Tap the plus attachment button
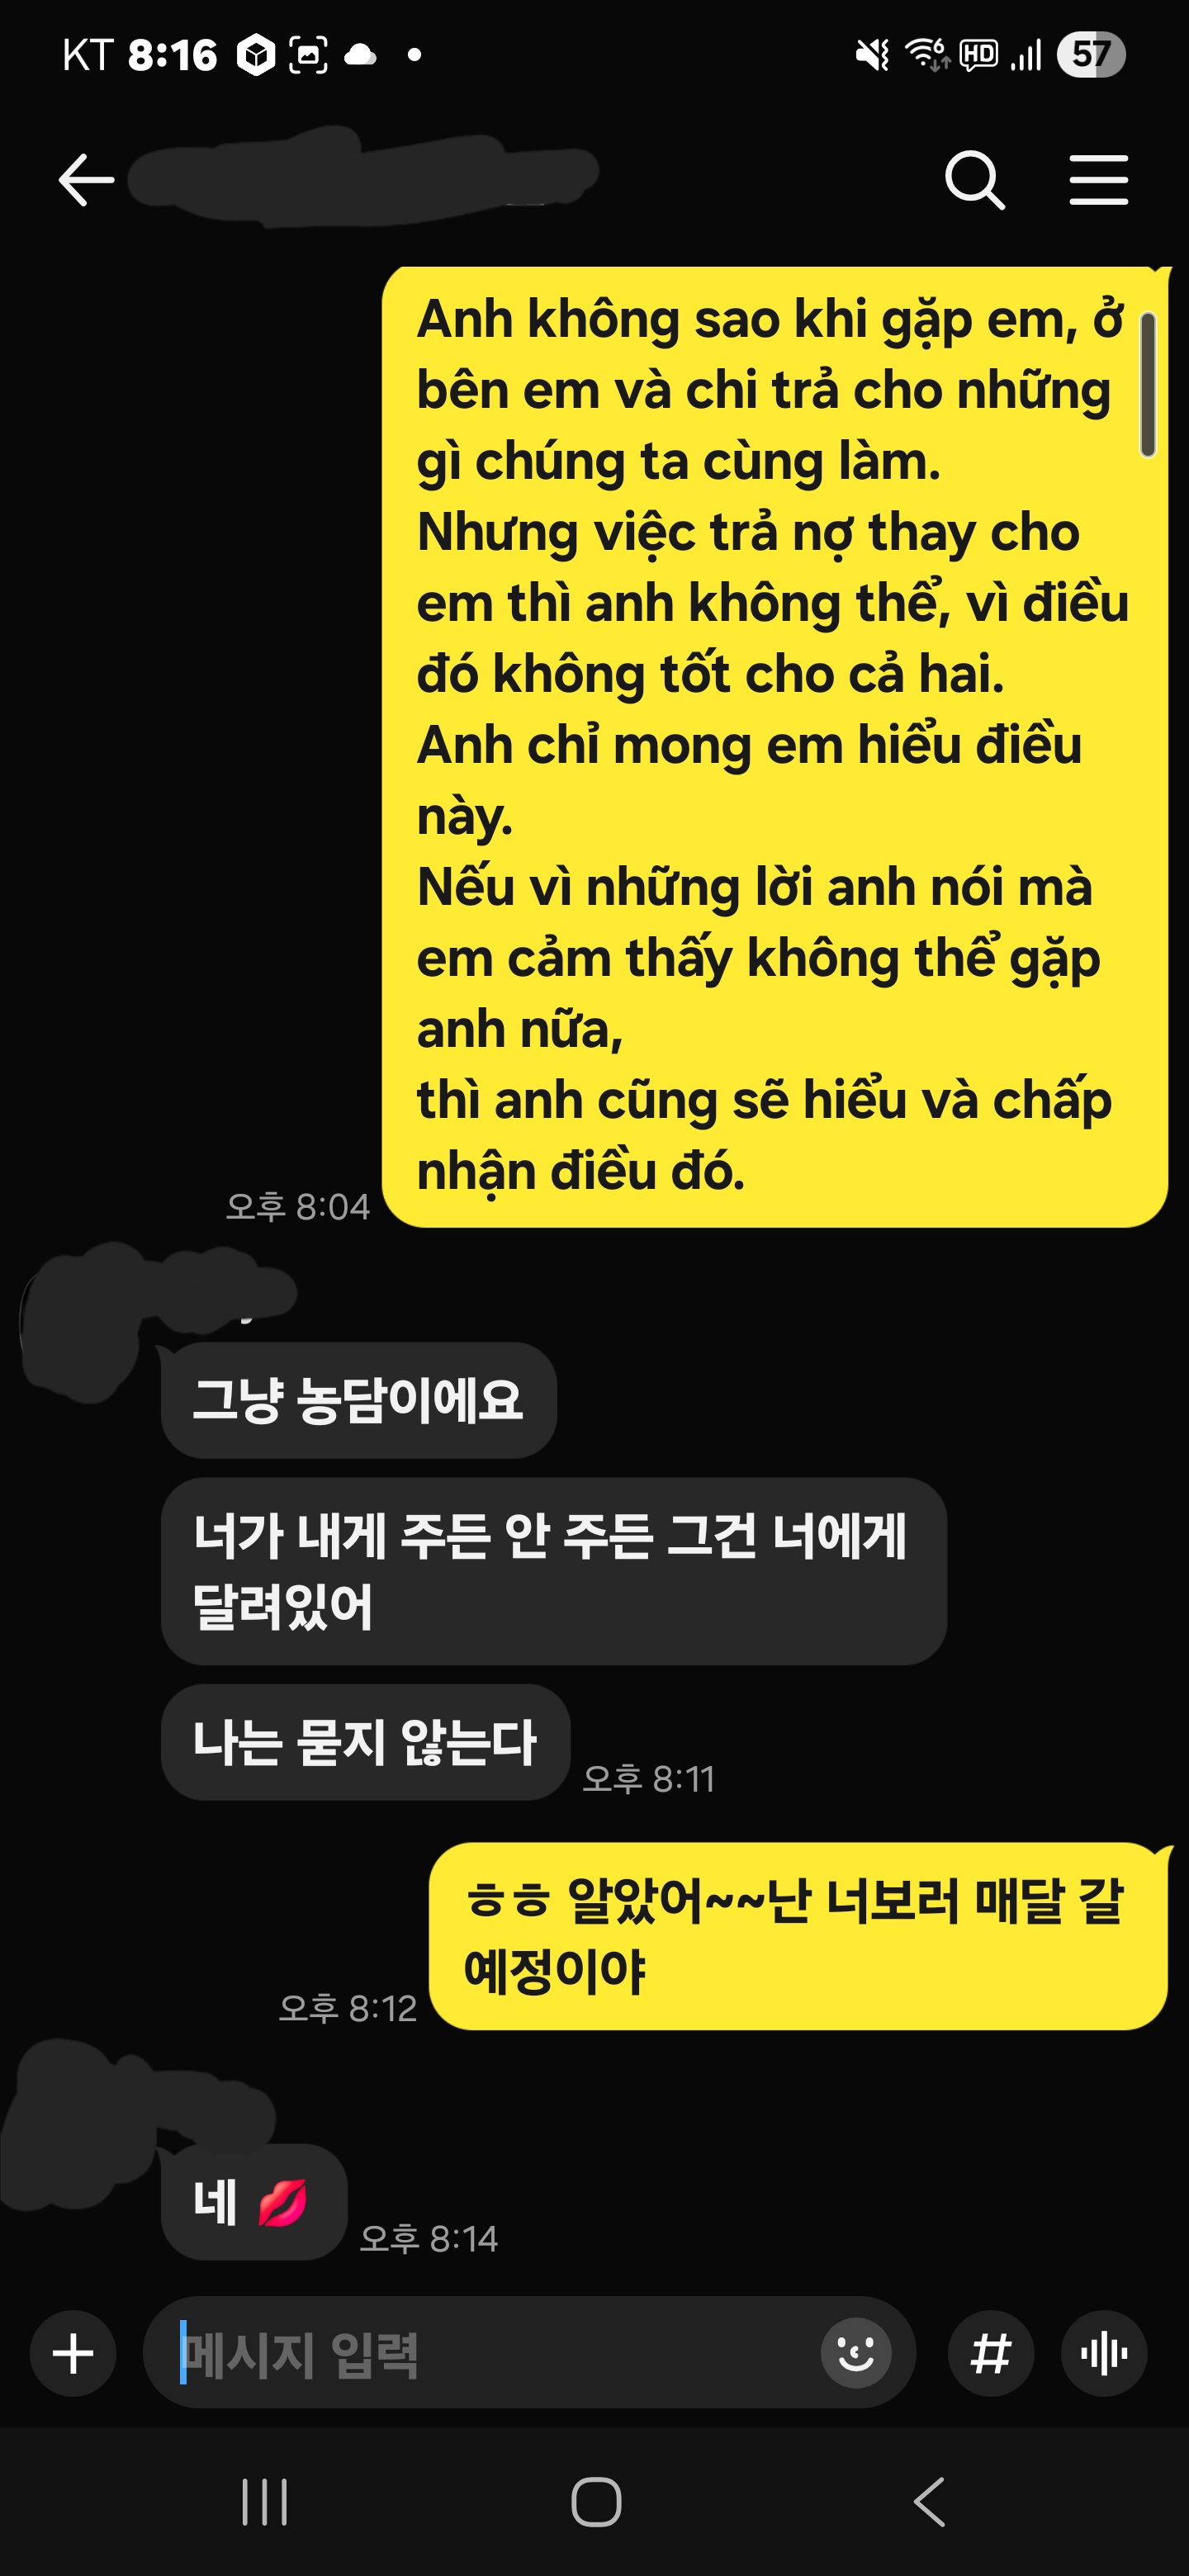This screenshot has height=2576, width=1189. [x=73, y=2353]
